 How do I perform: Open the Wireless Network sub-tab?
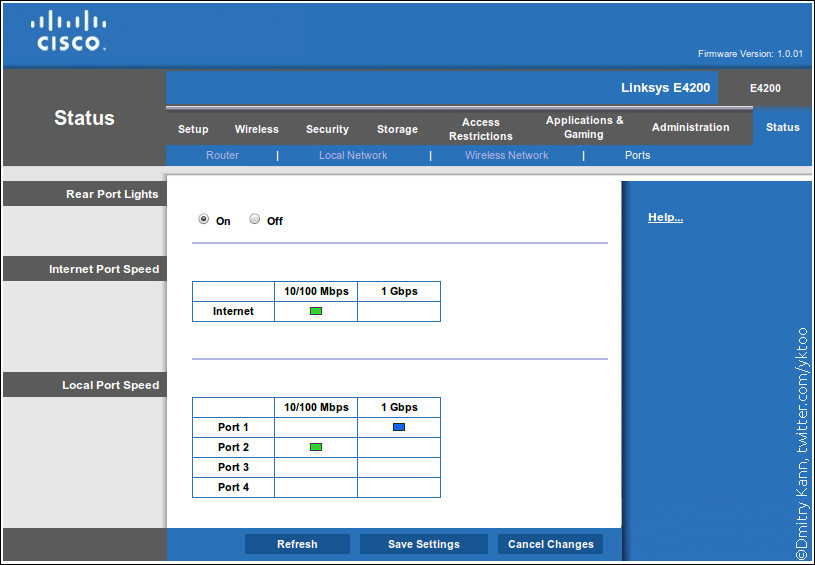pos(506,155)
